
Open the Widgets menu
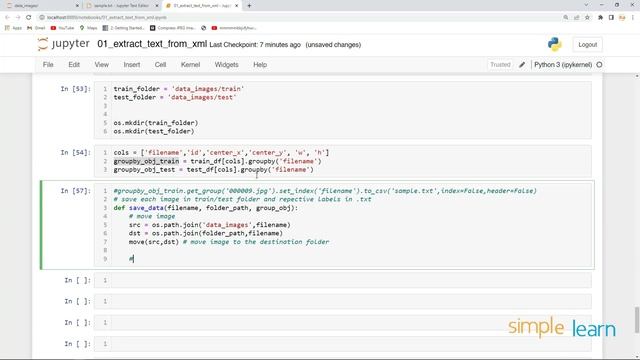pos(227,65)
